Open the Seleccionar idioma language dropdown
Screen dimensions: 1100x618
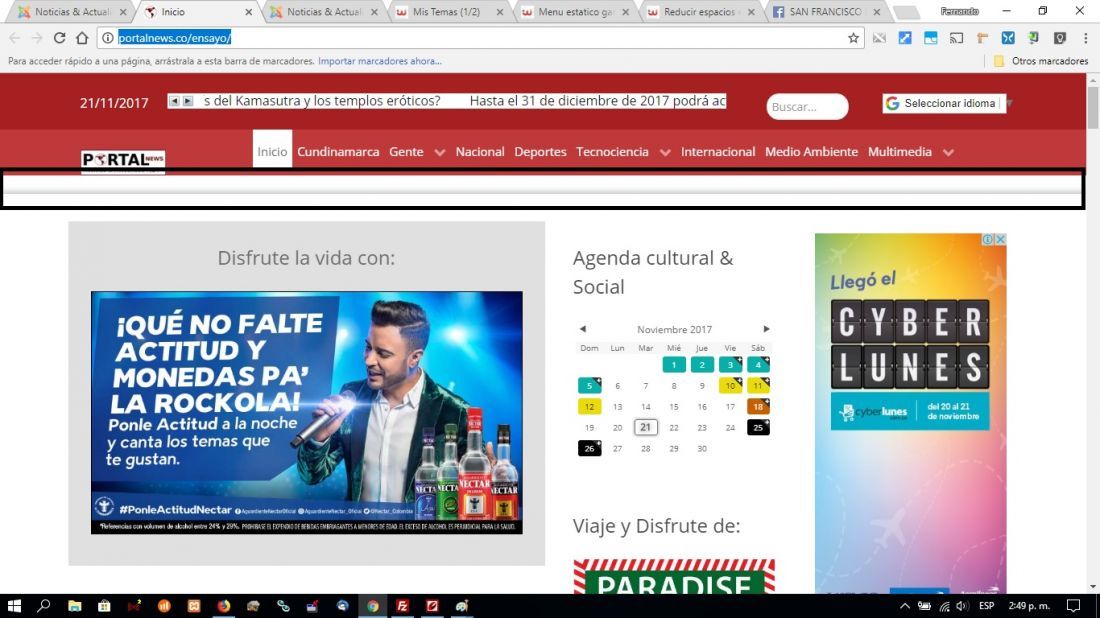944,103
